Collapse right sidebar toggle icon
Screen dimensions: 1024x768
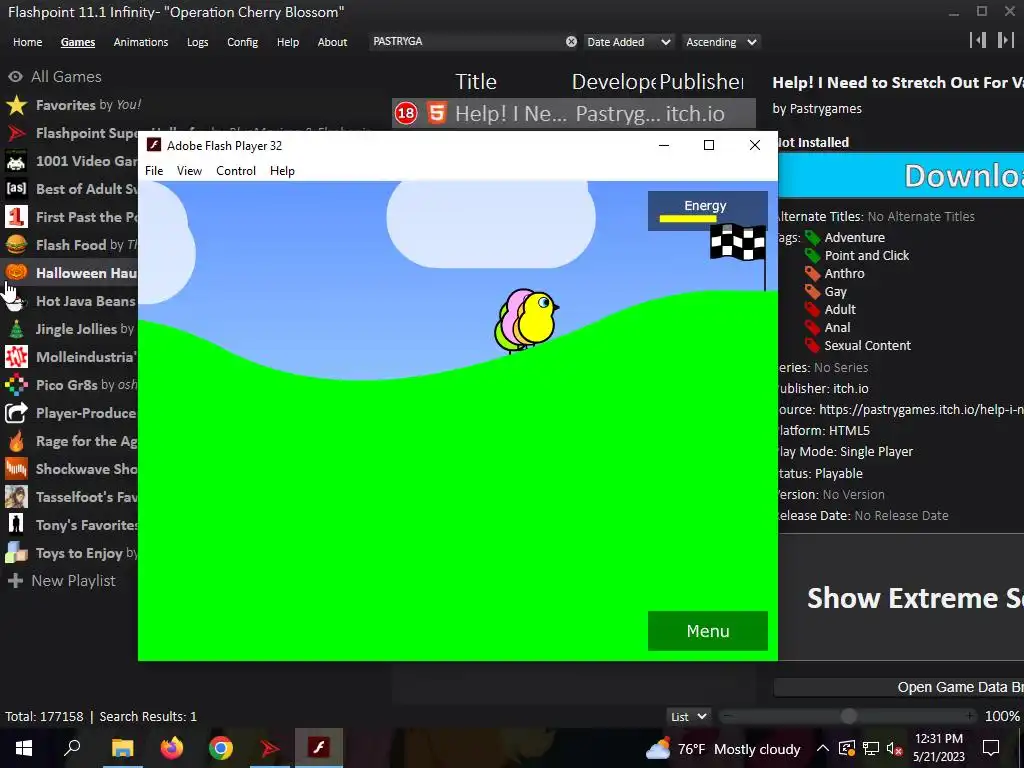coord(1005,40)
